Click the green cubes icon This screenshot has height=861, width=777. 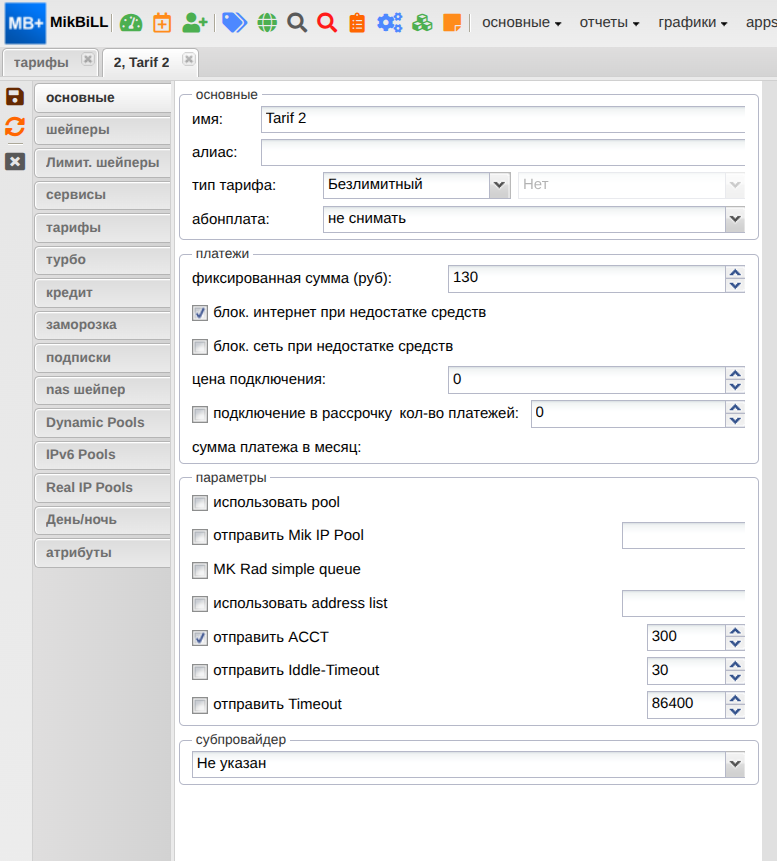click(422, 23)
